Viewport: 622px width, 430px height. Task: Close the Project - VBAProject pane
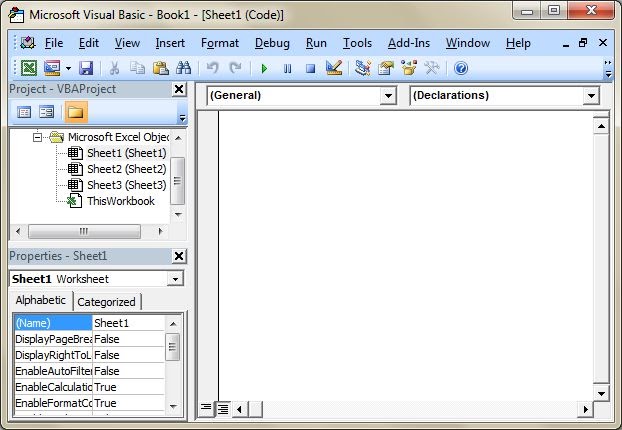coord(179,89)
